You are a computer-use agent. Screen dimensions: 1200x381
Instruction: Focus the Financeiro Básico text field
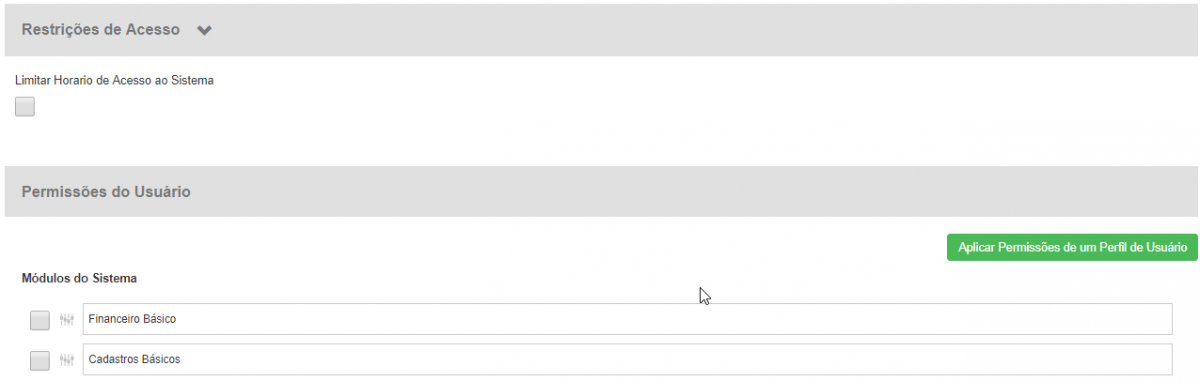point(627,319)
